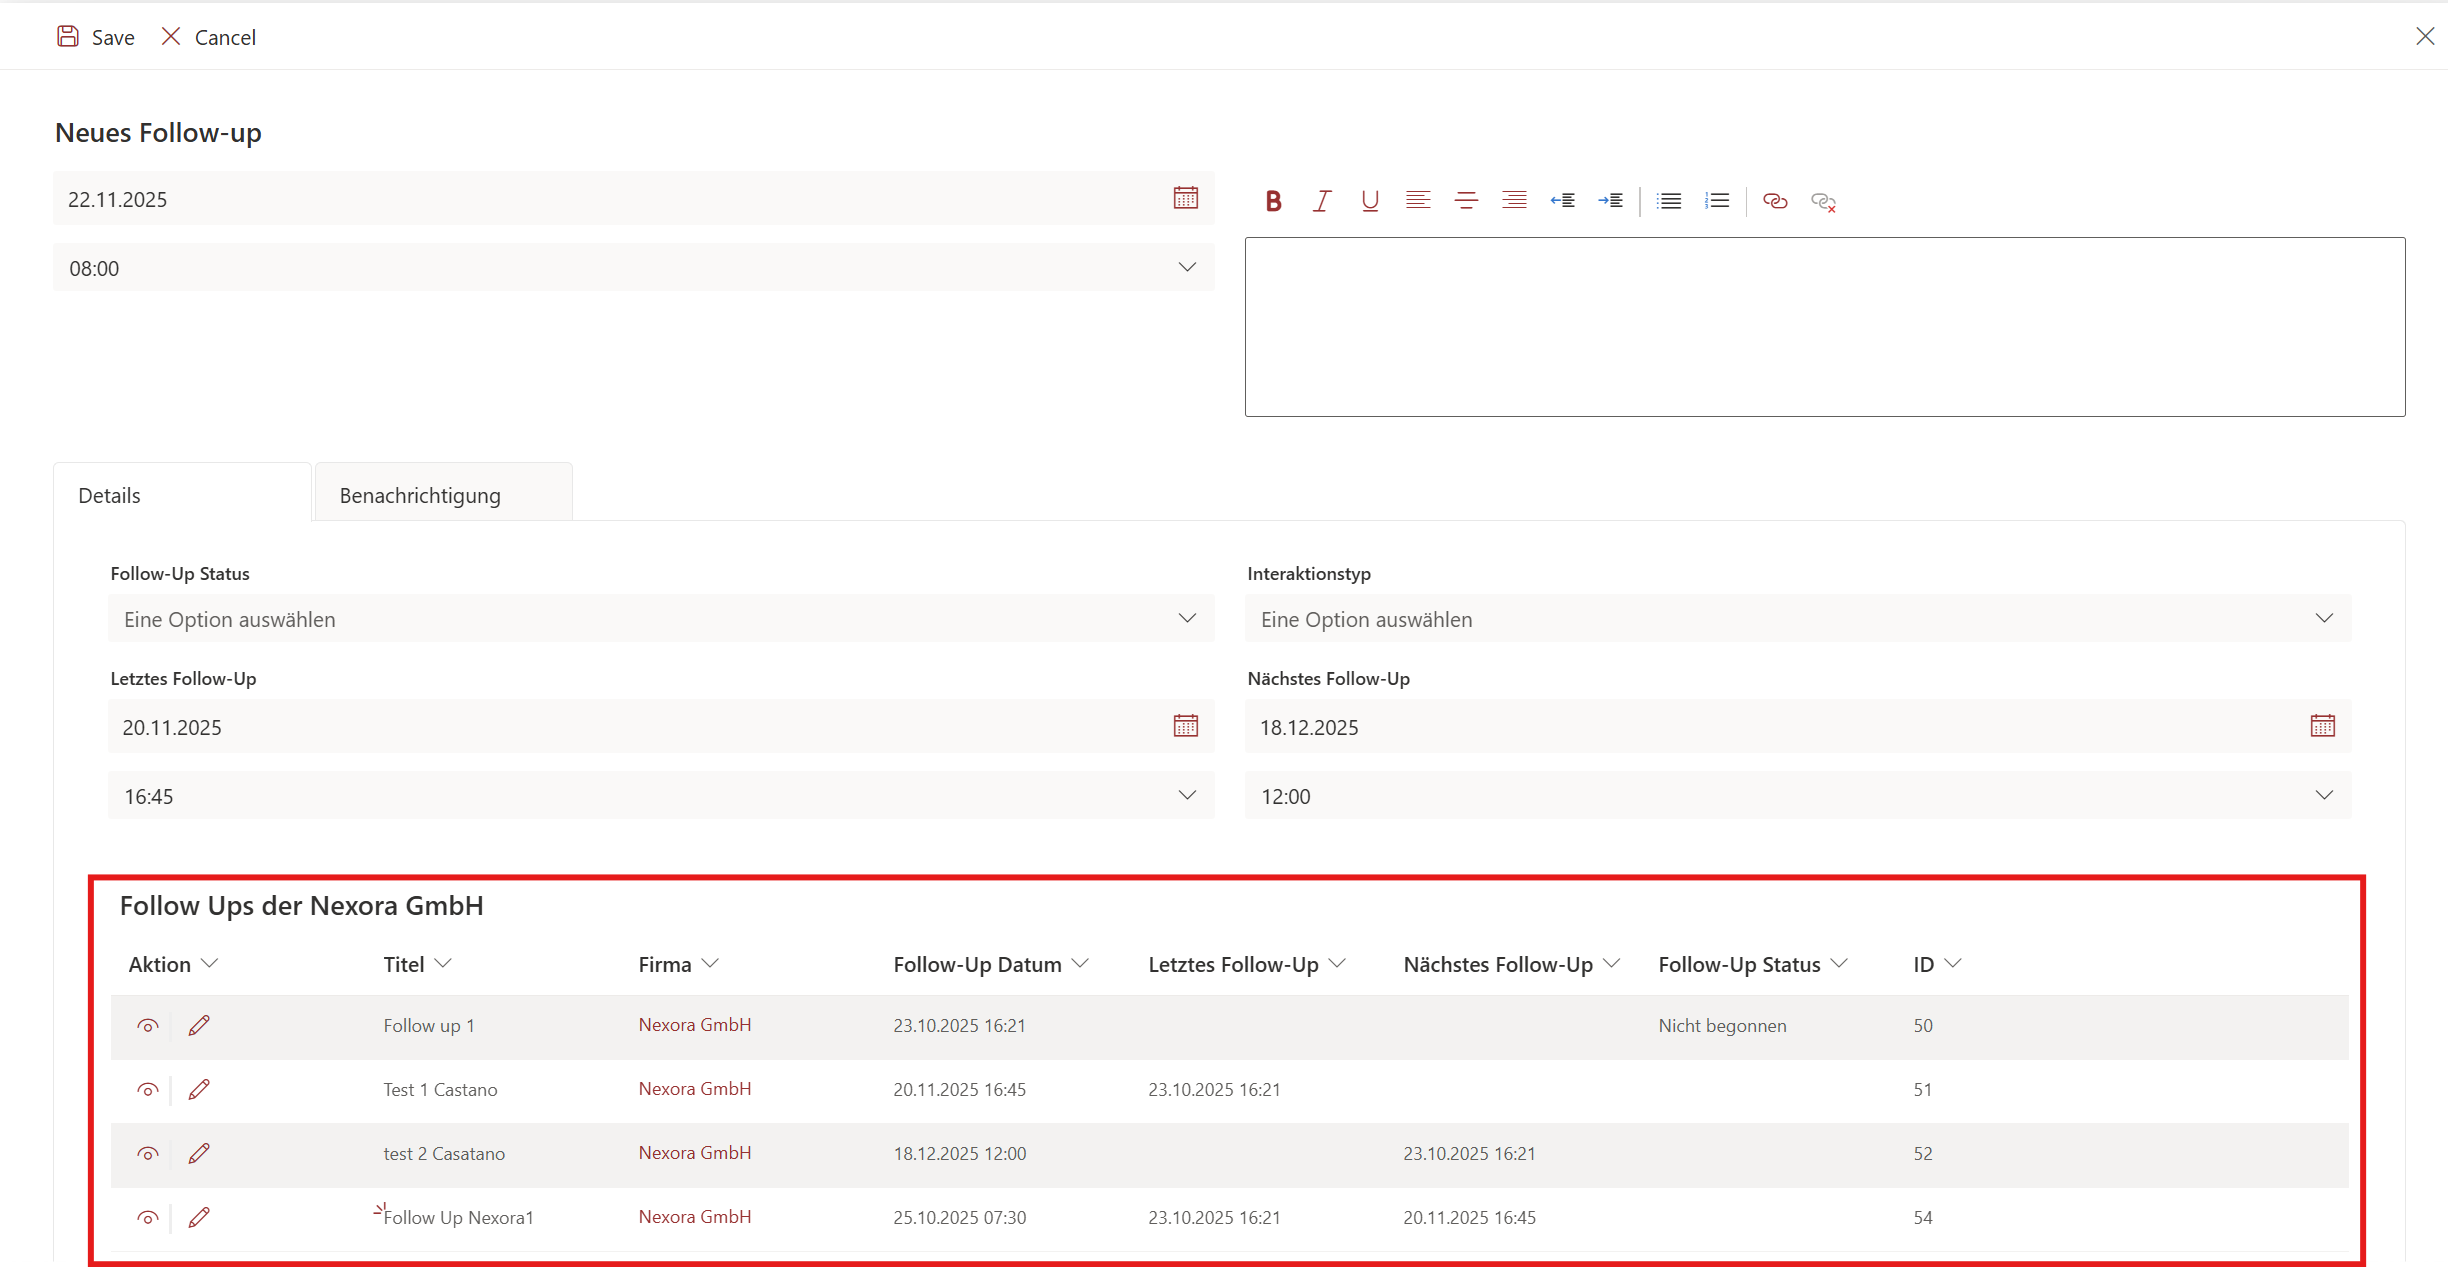
Task: Increase text indent
Action: (x=1610, y=201)
